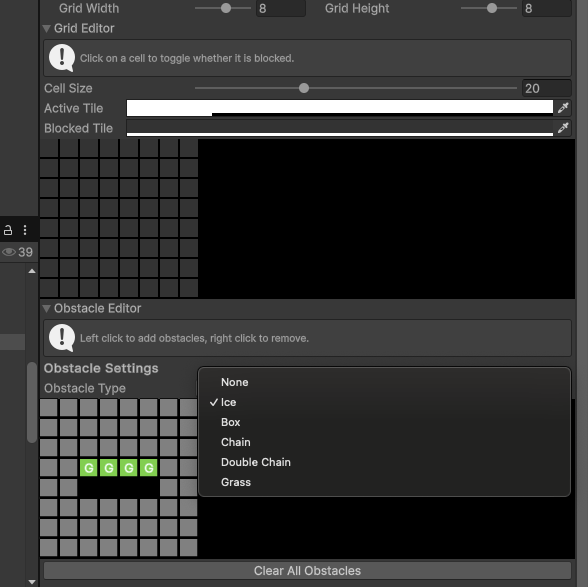This screenshot has width=588, height=587.
Task: Click the vertical scrollbar thumb on the left
Action: point(32,402)
